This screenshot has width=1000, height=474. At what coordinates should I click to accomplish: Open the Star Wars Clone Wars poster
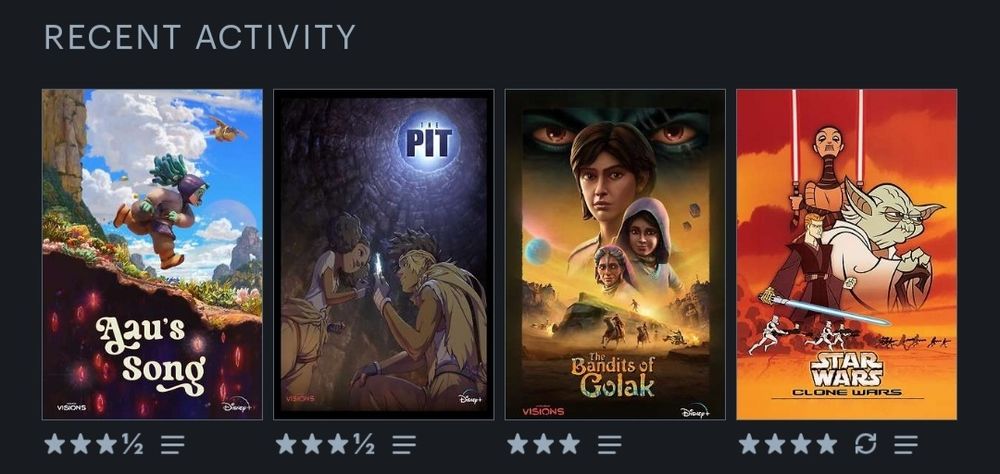point(846,254)
